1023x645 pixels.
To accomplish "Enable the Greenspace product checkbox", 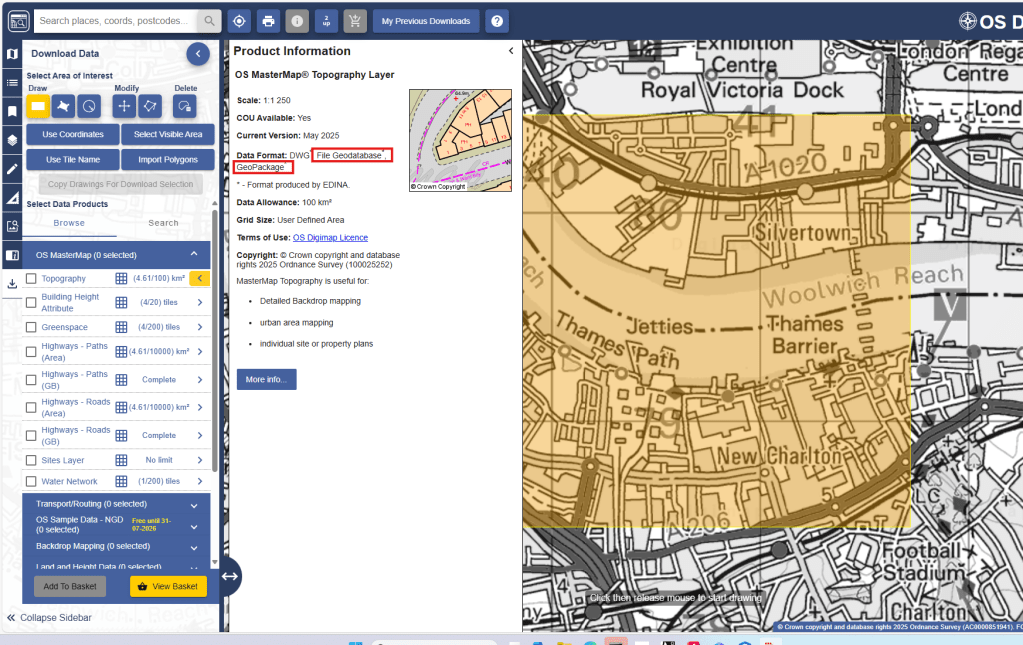I will coord(31,327).
